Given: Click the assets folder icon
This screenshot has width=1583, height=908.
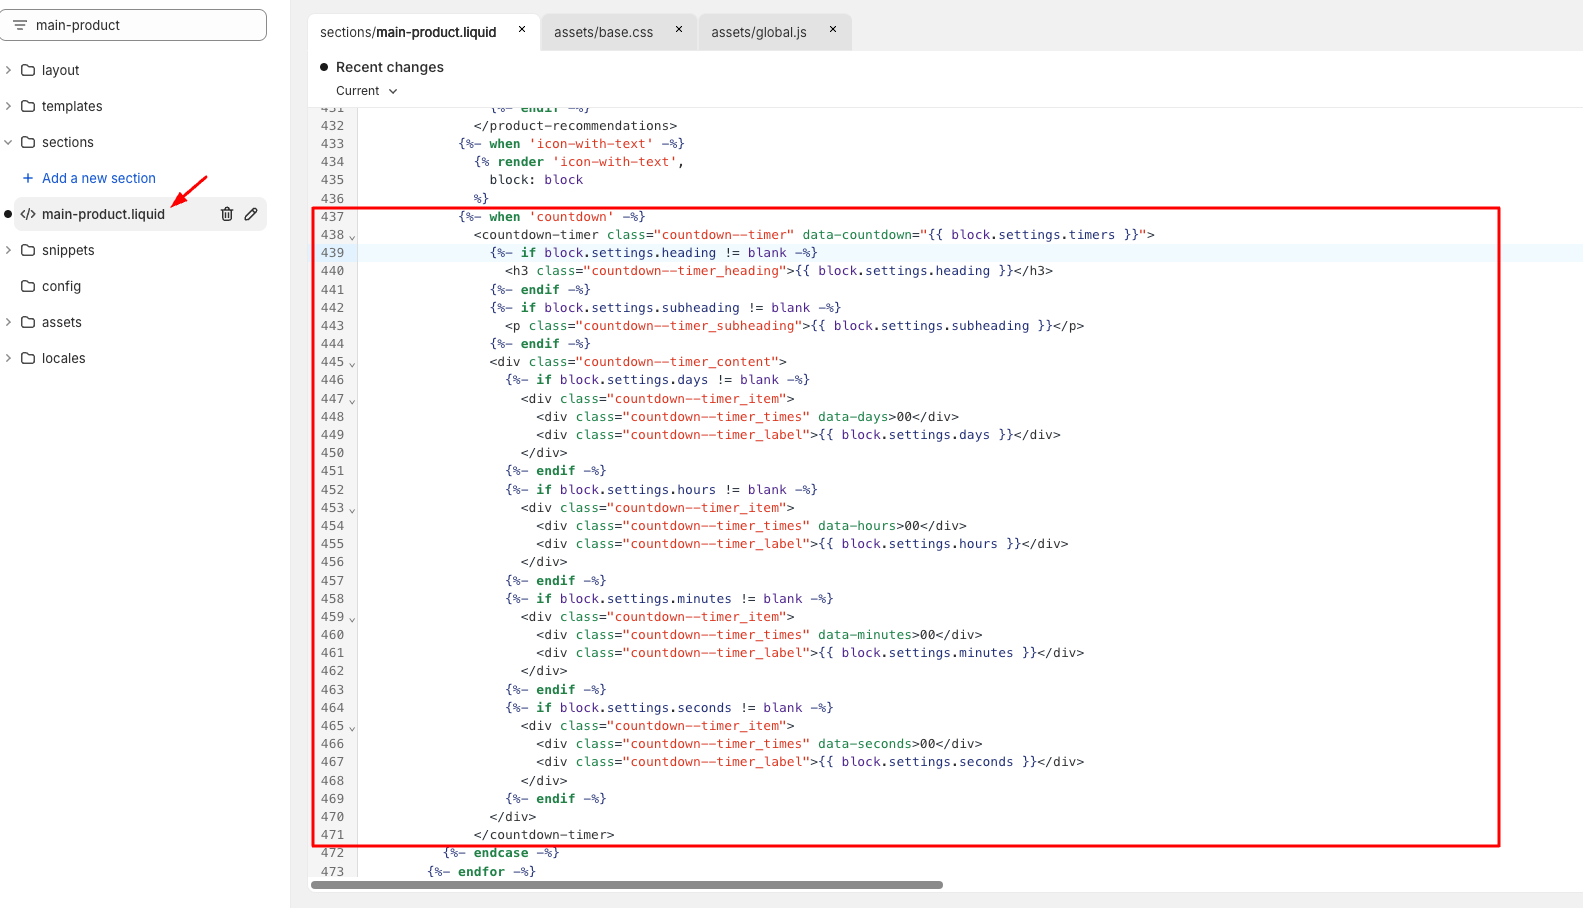Looking at the screenshot, I should click(x=28, y=322).
